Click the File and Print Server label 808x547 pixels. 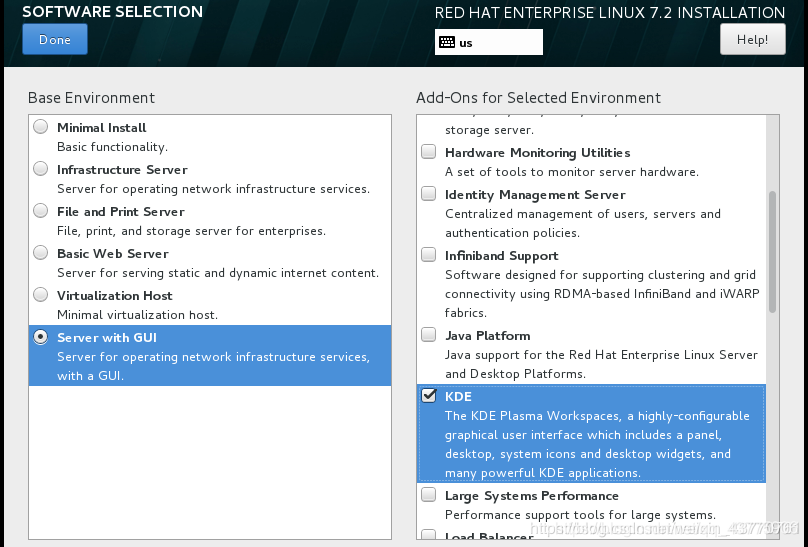(x=121, y=212)
